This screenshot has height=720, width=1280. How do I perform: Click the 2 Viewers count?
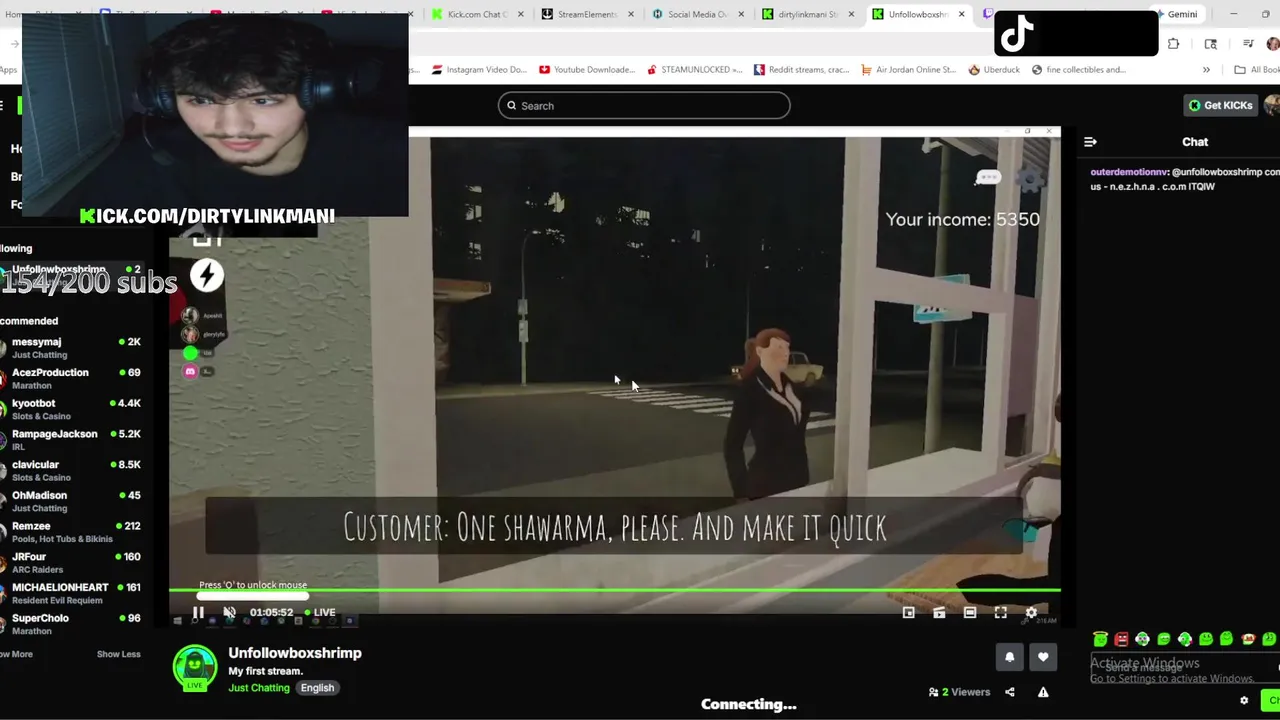click(960, 692)
